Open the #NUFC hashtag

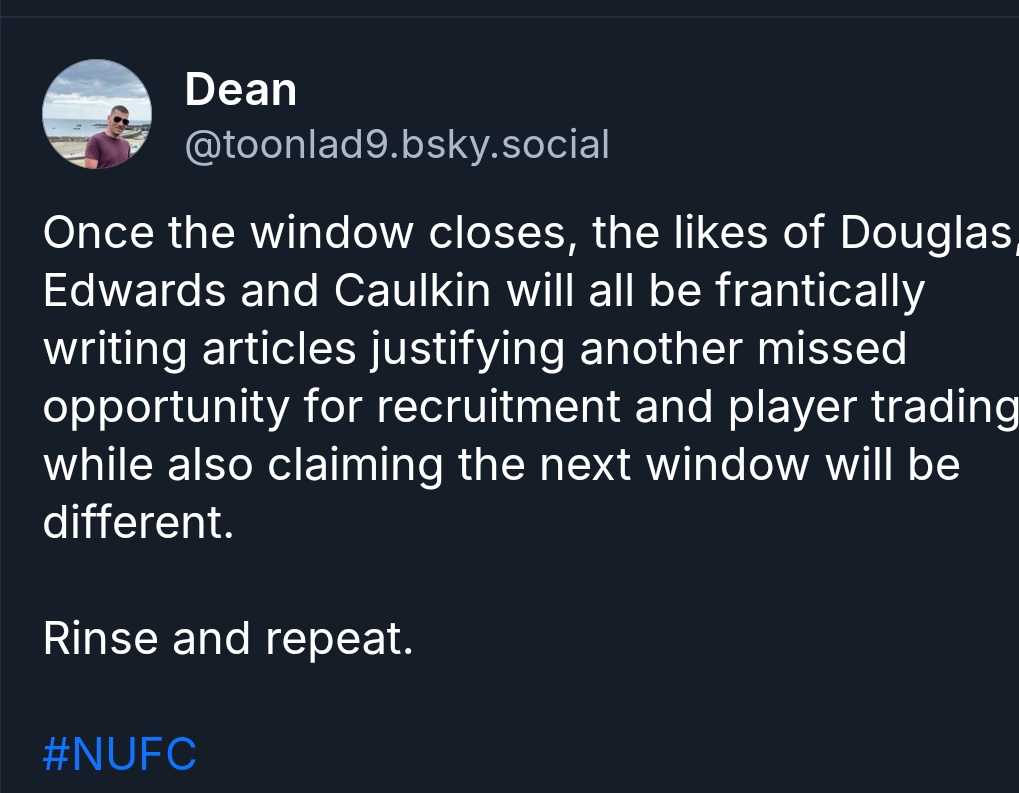[x=119, y=753]
